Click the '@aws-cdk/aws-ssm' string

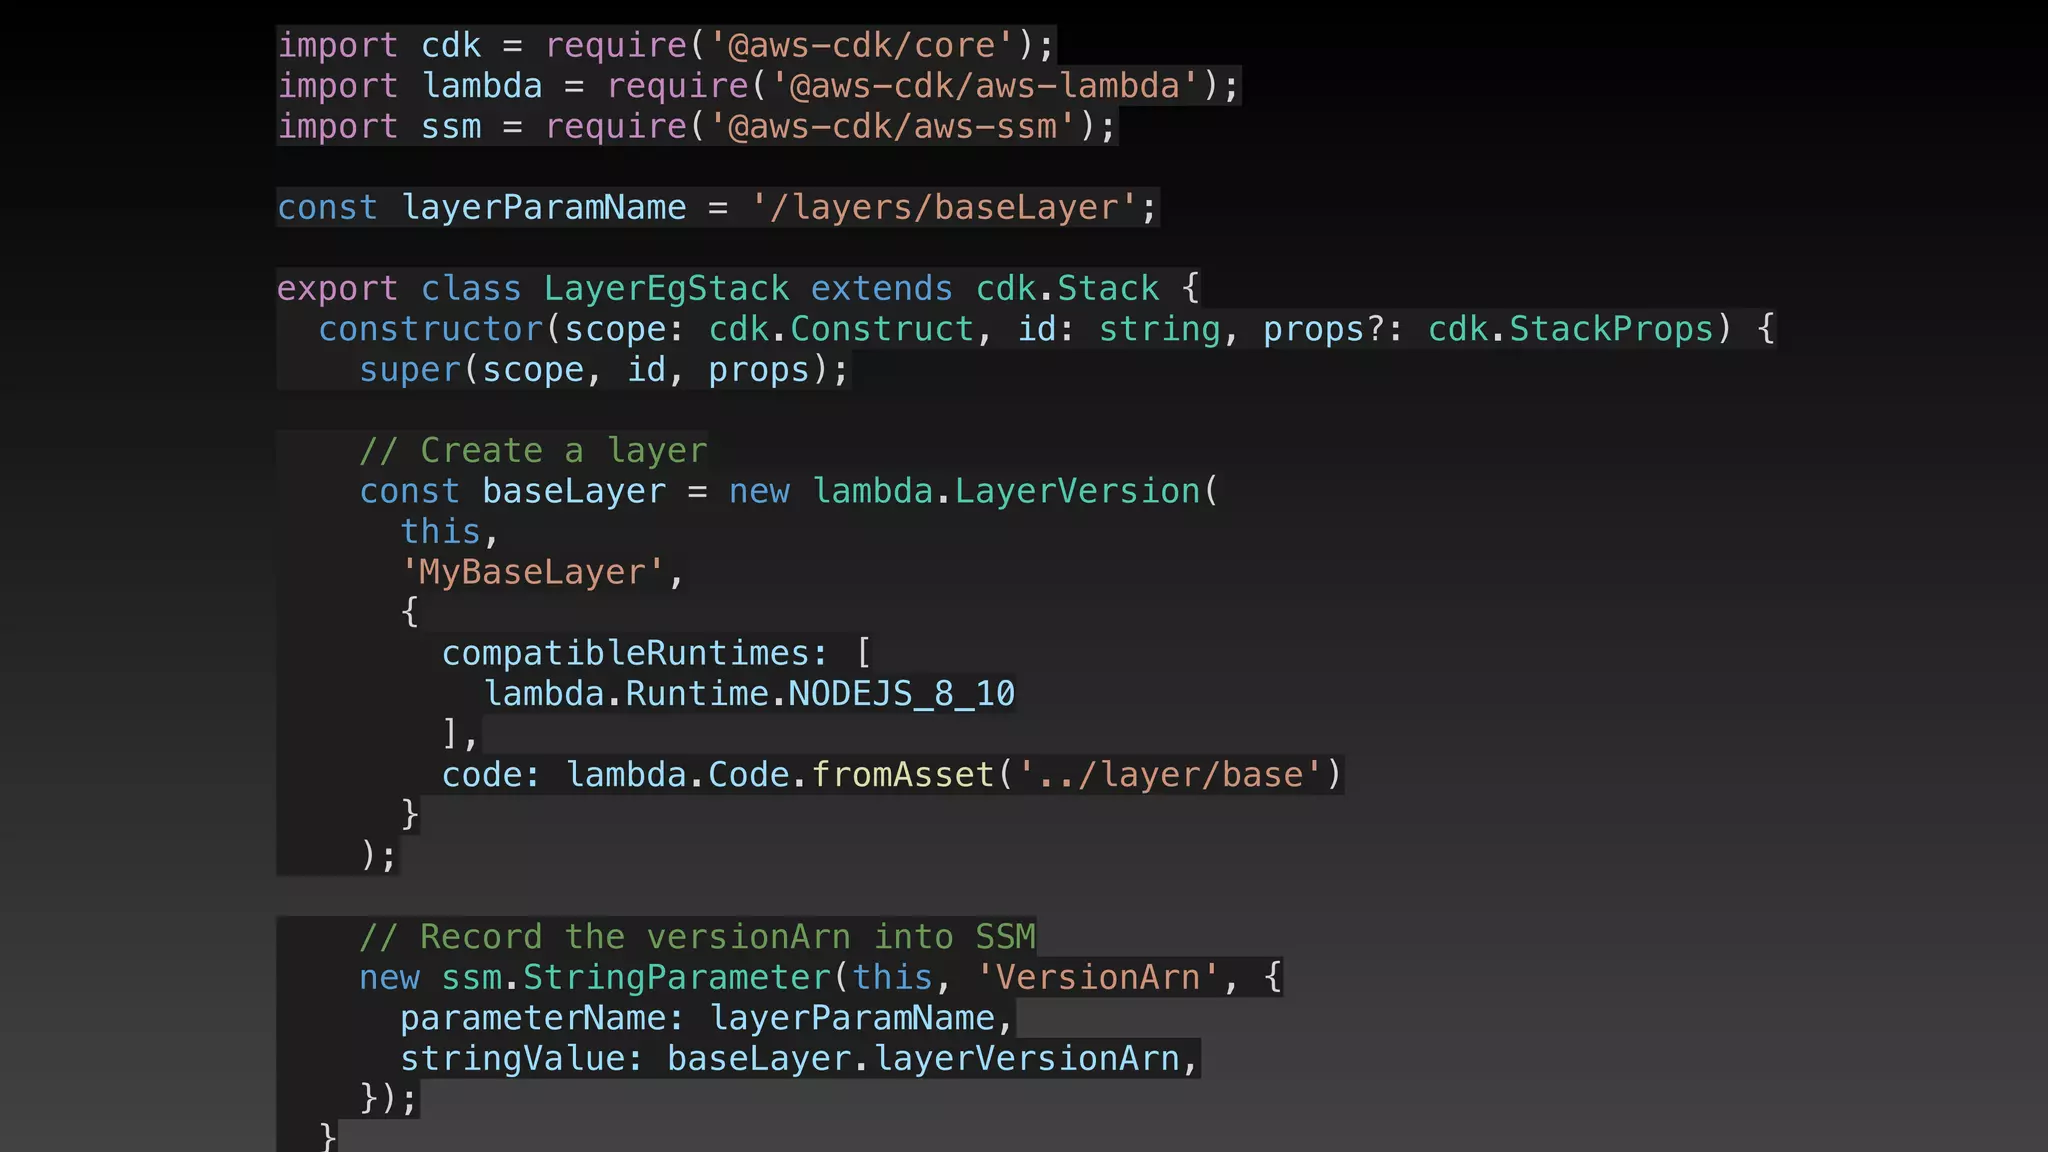point(894,127)
